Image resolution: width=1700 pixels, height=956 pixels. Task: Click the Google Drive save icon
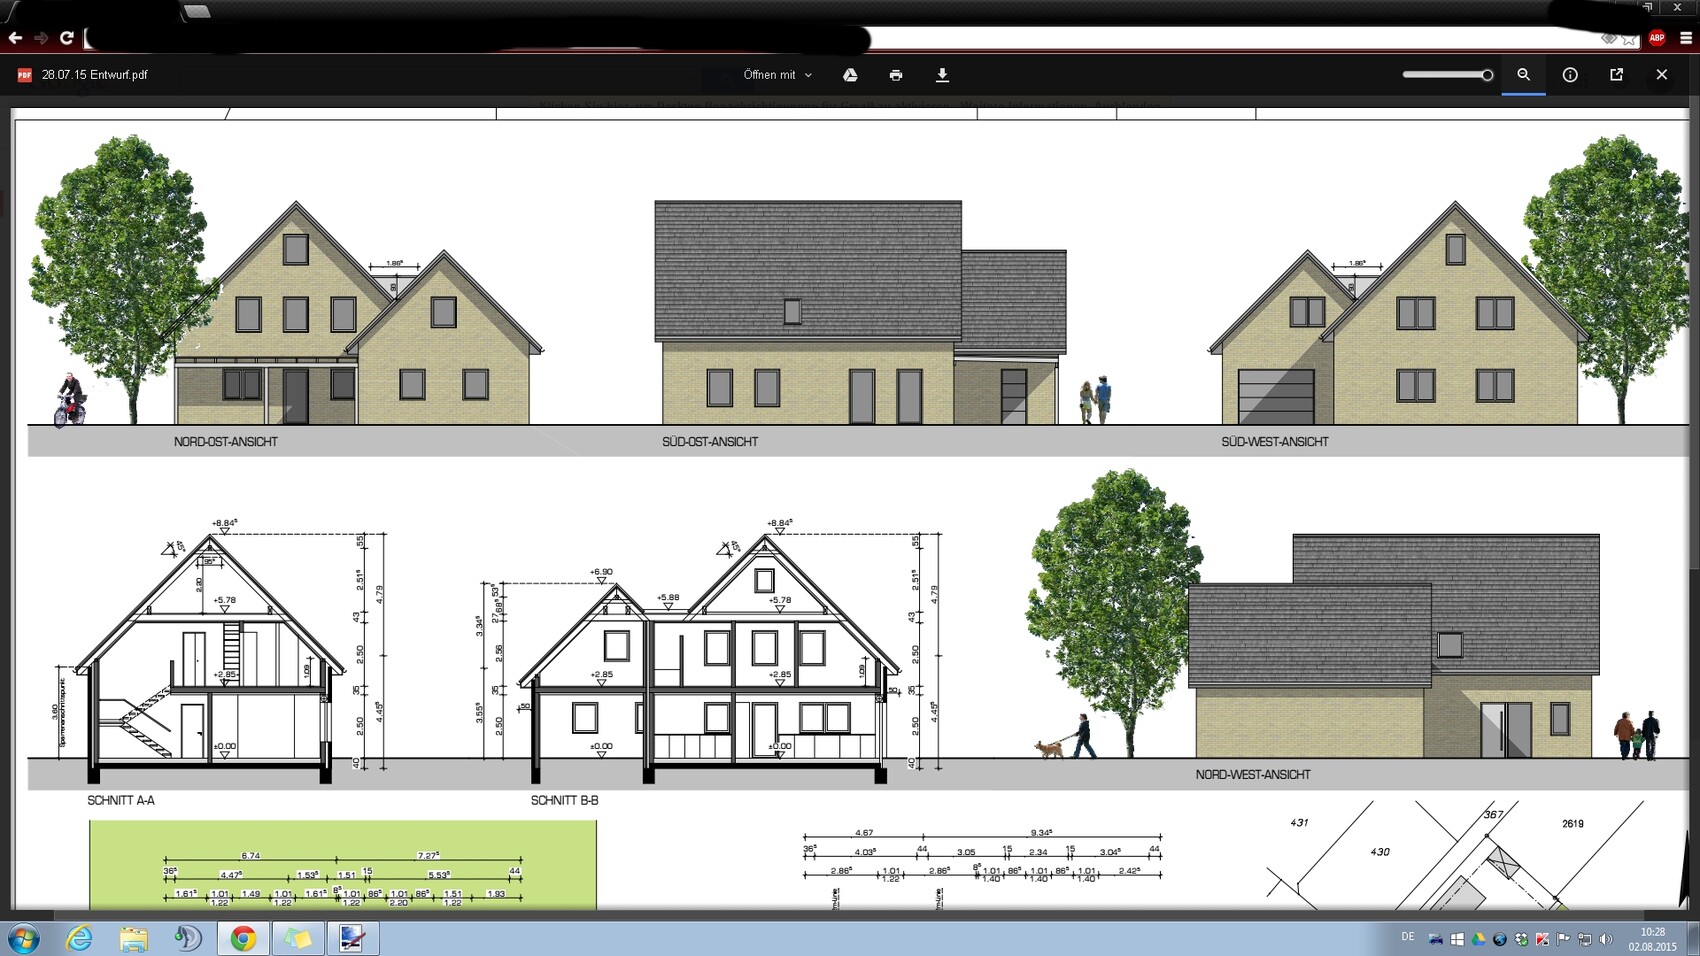pos(850,75)
